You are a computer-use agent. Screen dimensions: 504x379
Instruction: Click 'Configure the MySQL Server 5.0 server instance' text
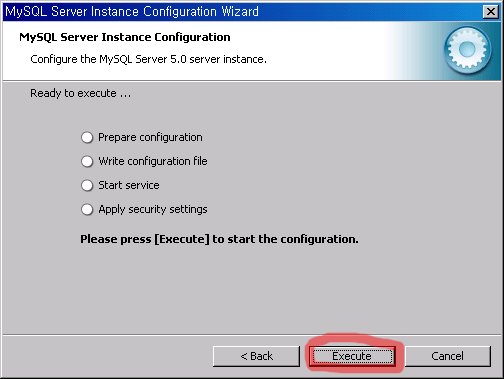tap(148, 59)
